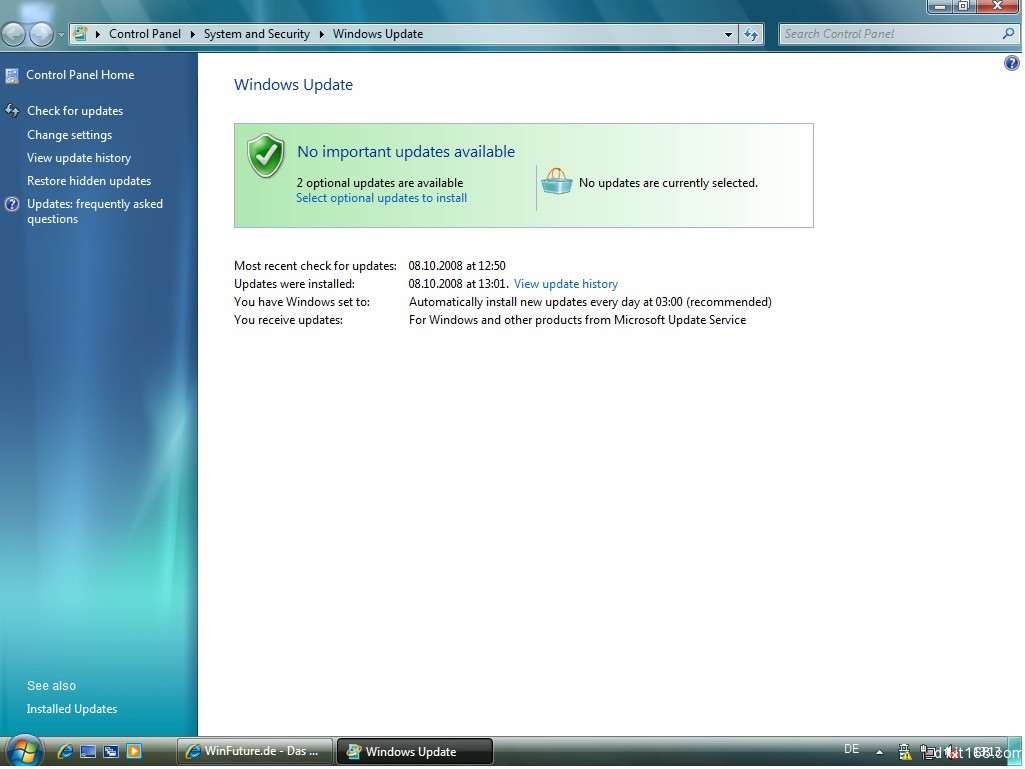The height and width of the screenshot is (769, 1025).
Task: Select the Windows Update taskbar button
Action: 415,751
